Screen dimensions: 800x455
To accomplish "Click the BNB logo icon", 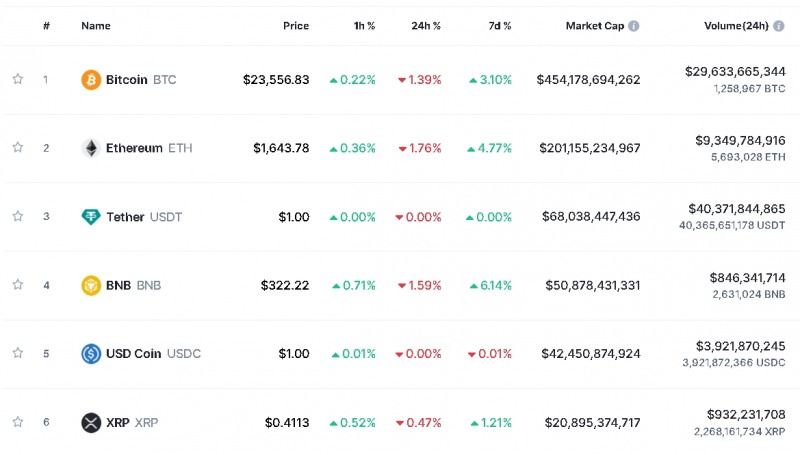I will [x=91, y=285].
